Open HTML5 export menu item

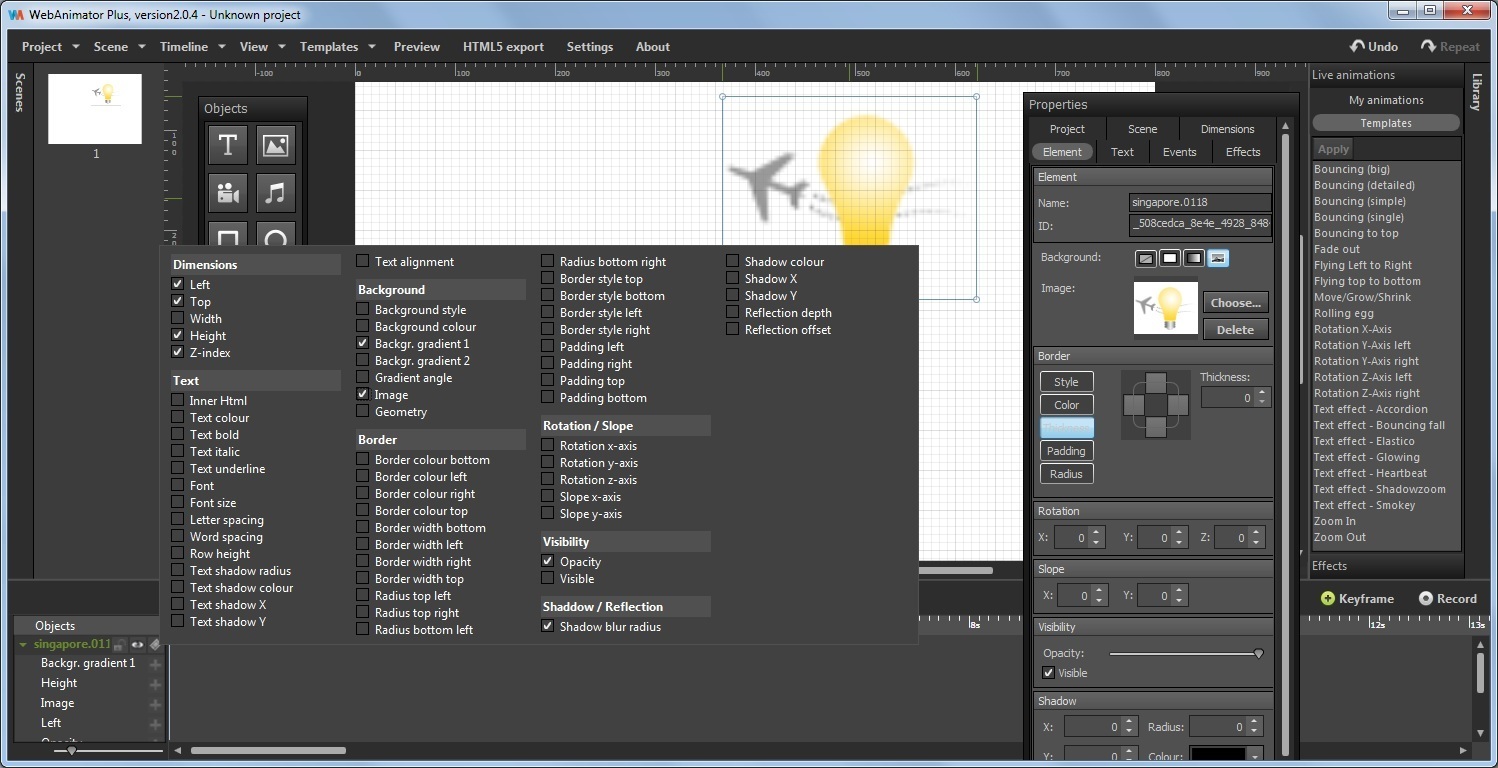[x=503, y=46]
